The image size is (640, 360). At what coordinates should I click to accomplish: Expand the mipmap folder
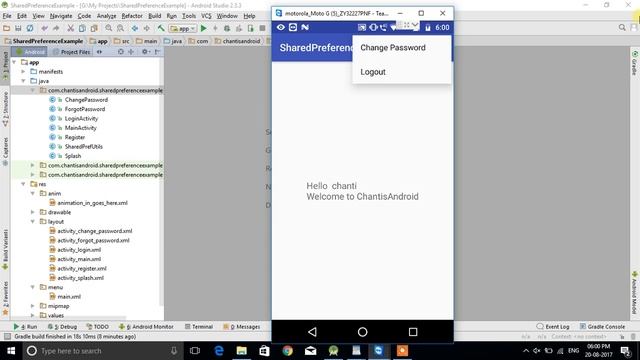tap(33, 306)
